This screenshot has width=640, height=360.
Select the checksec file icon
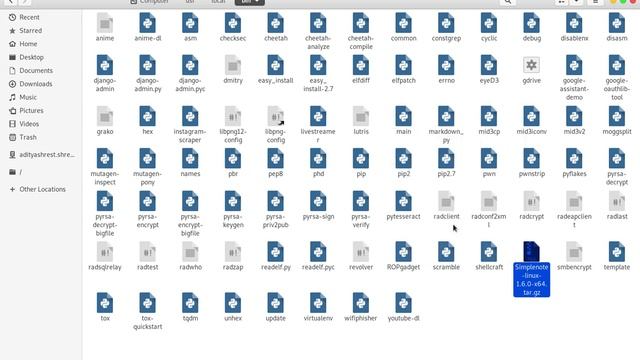coord(233,23)
